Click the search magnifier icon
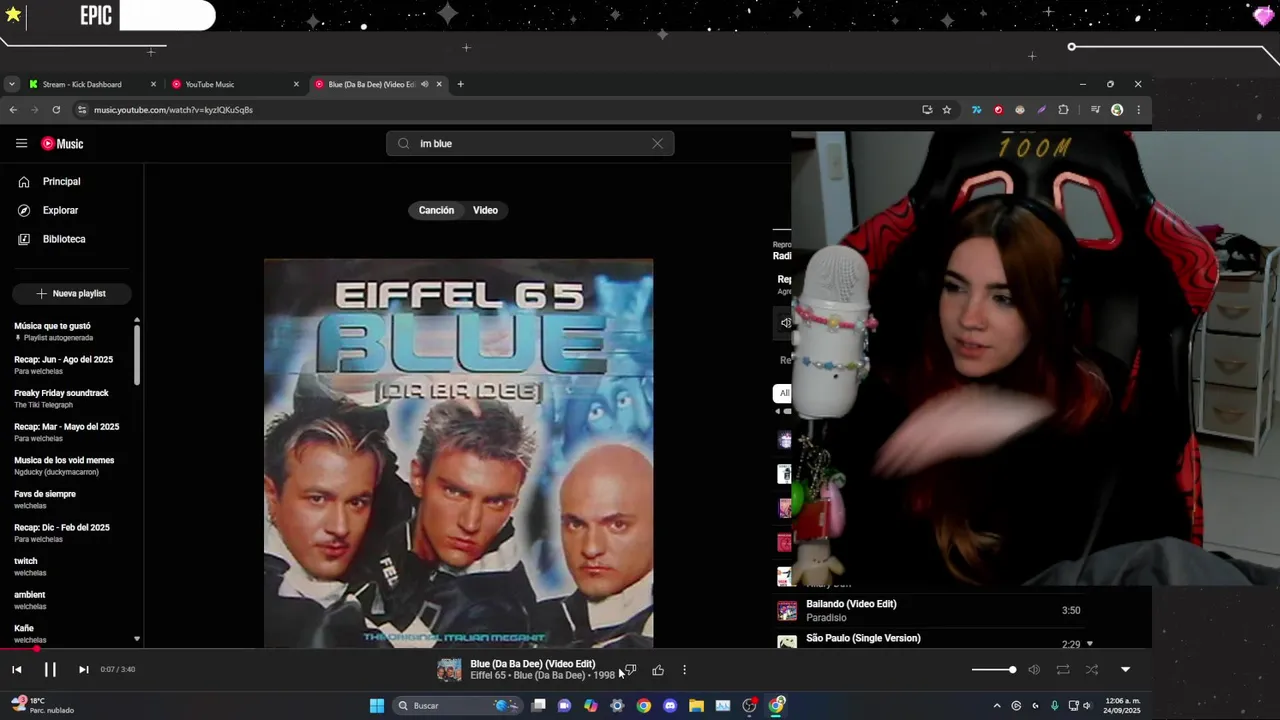Screen dimensions: 1280x720 [404, 144]
